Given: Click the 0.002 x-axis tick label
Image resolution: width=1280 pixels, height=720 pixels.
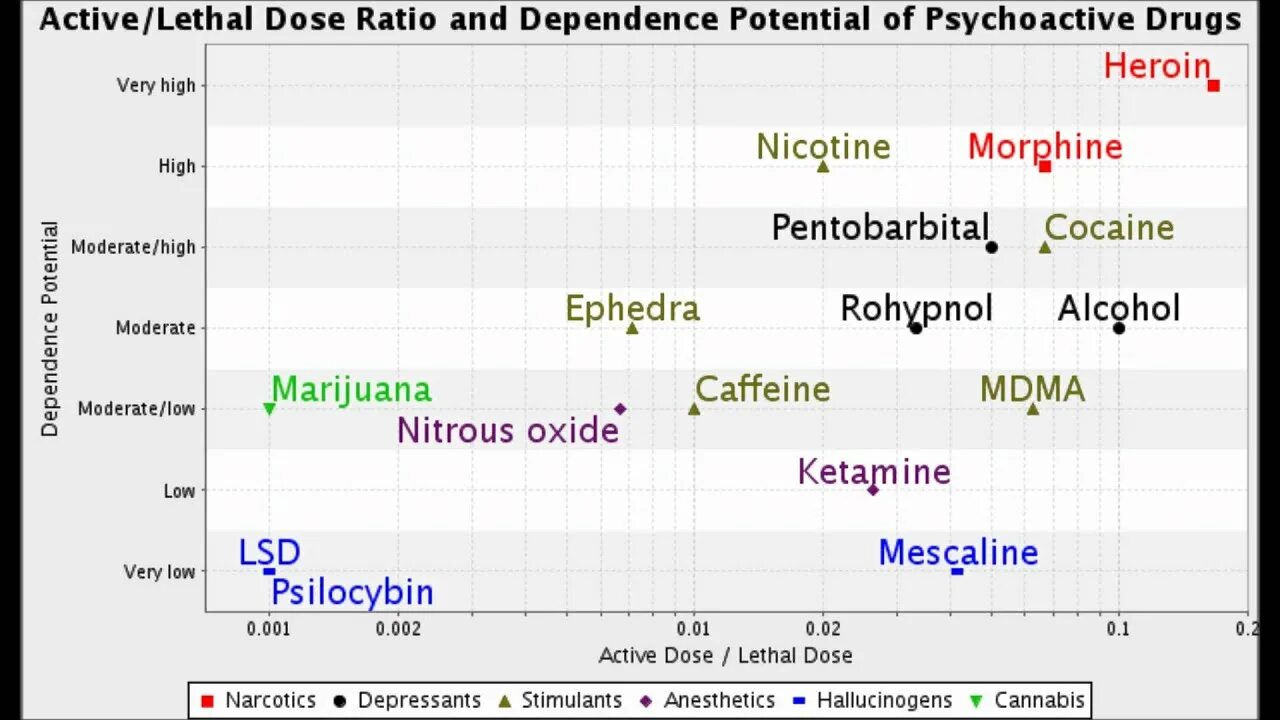Looking at the screenshot, I should pyautogui.click(x=397, y=629).
